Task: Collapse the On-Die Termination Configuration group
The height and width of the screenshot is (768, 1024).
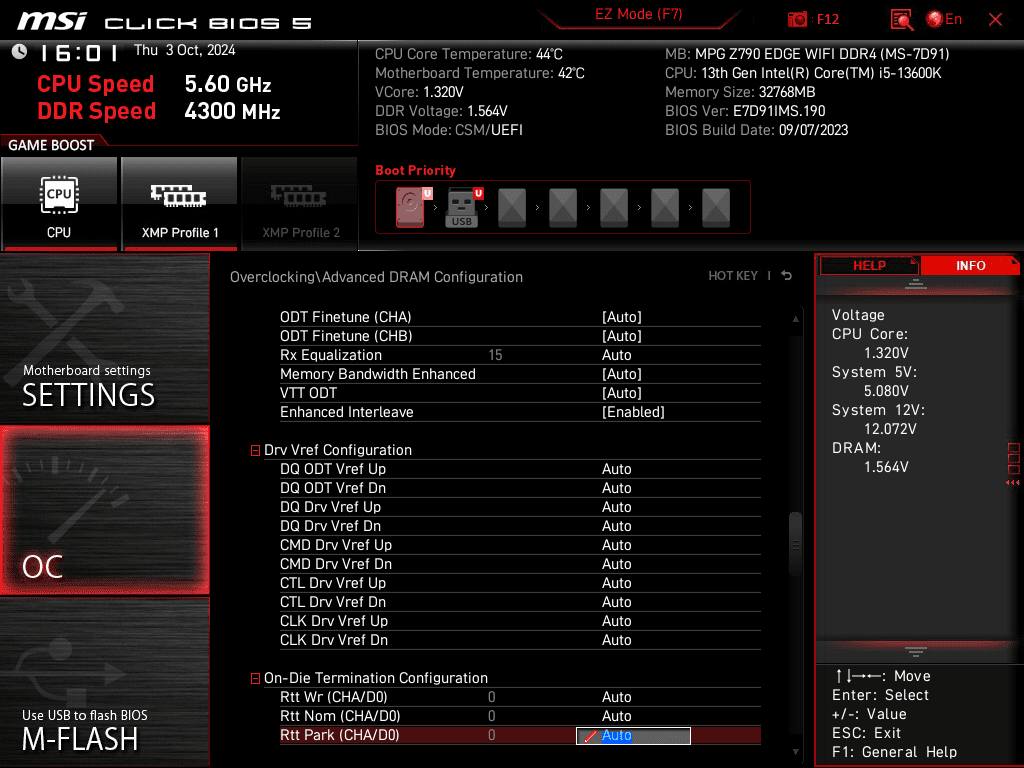Action: (255, 679)
